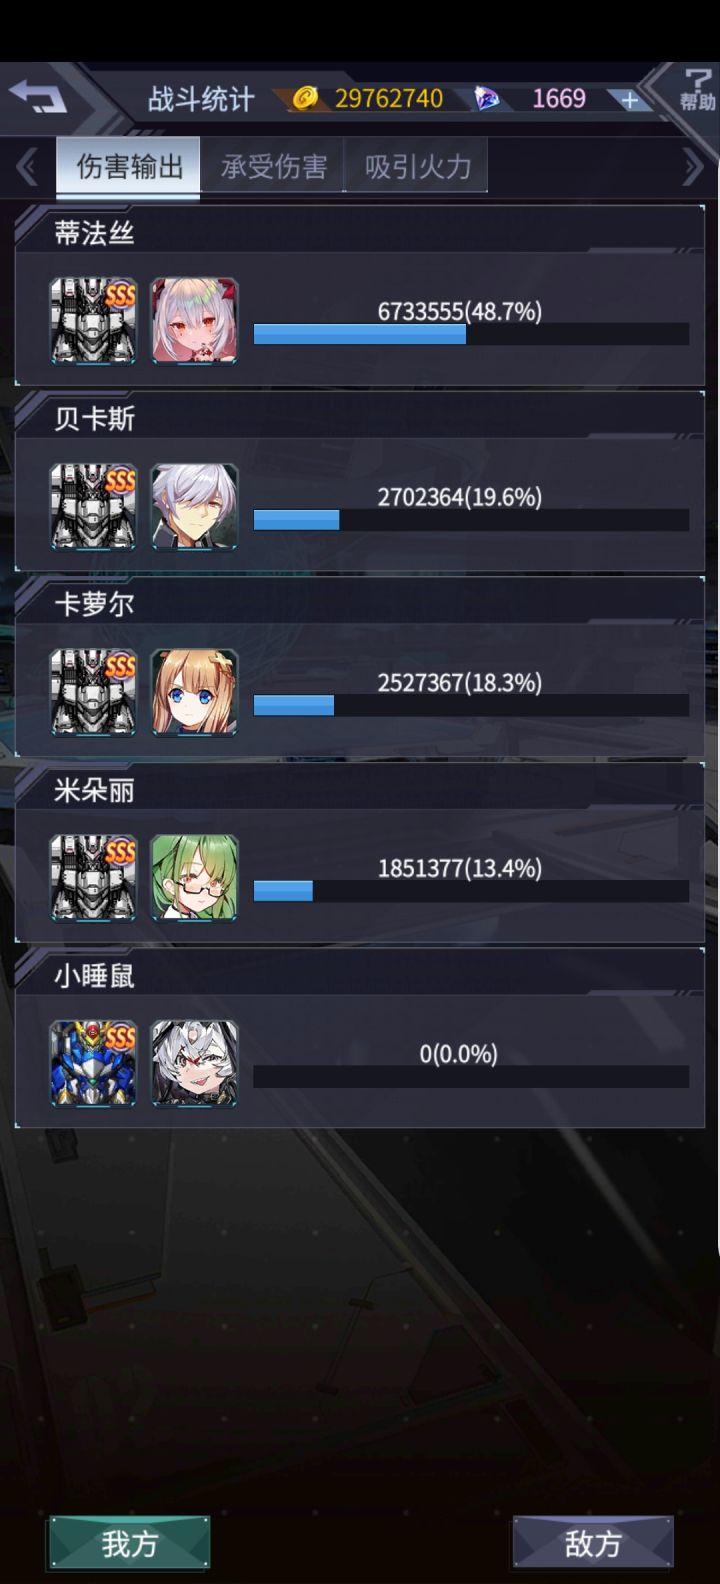Open 贝卡斯's mech icon

(x=94, y=506)
